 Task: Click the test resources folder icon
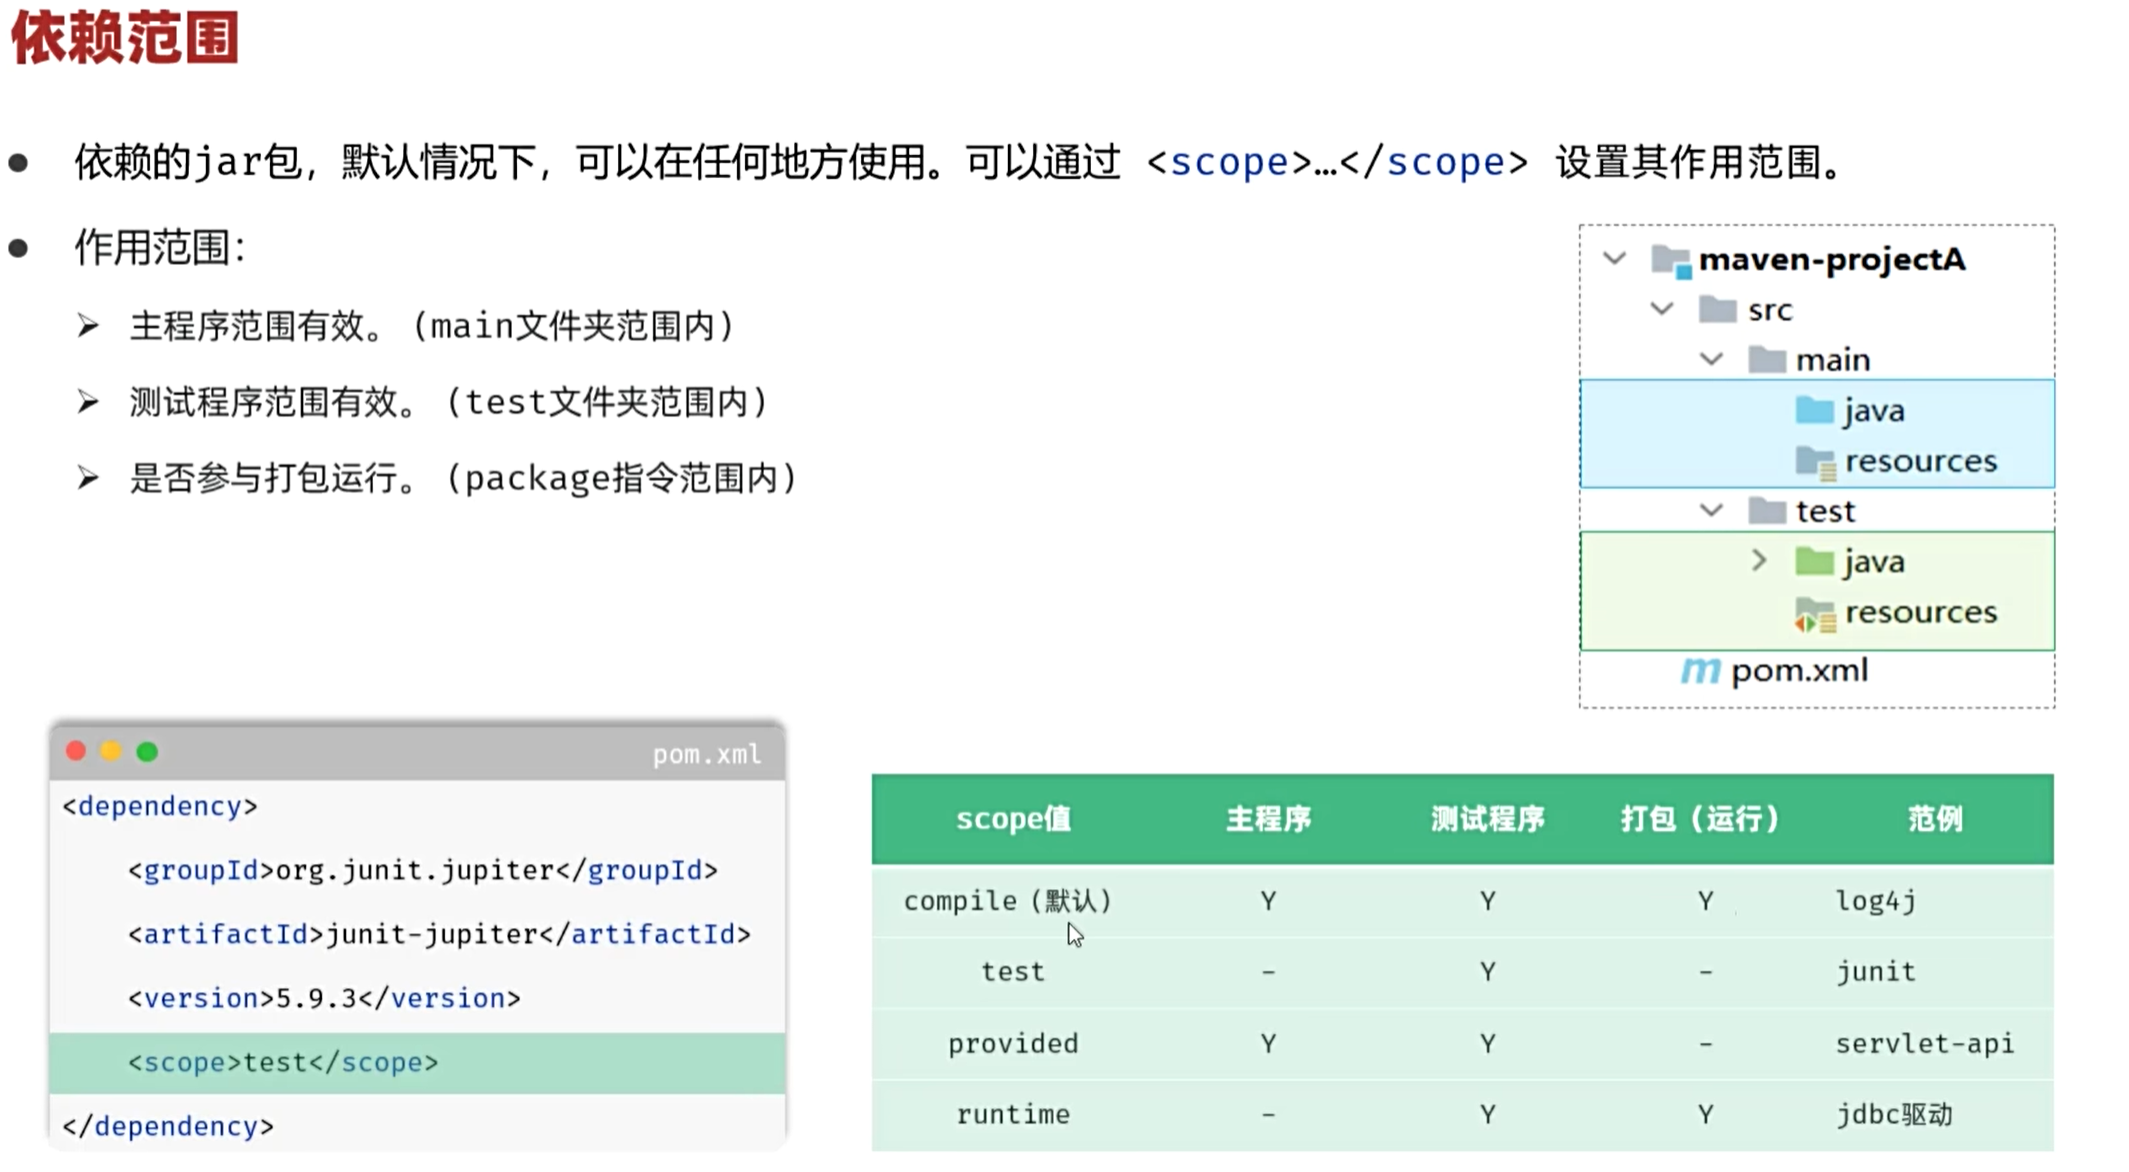coord(1815,614)
